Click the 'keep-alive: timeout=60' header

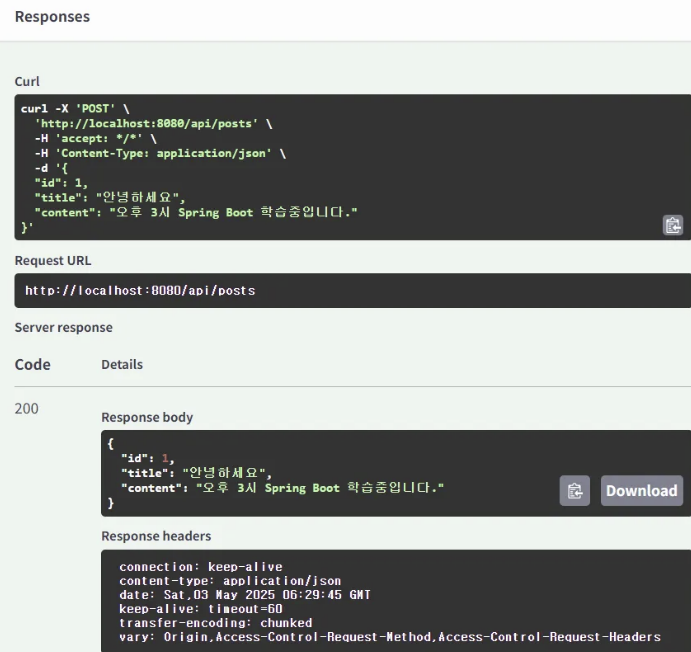(x=201, y=609)
